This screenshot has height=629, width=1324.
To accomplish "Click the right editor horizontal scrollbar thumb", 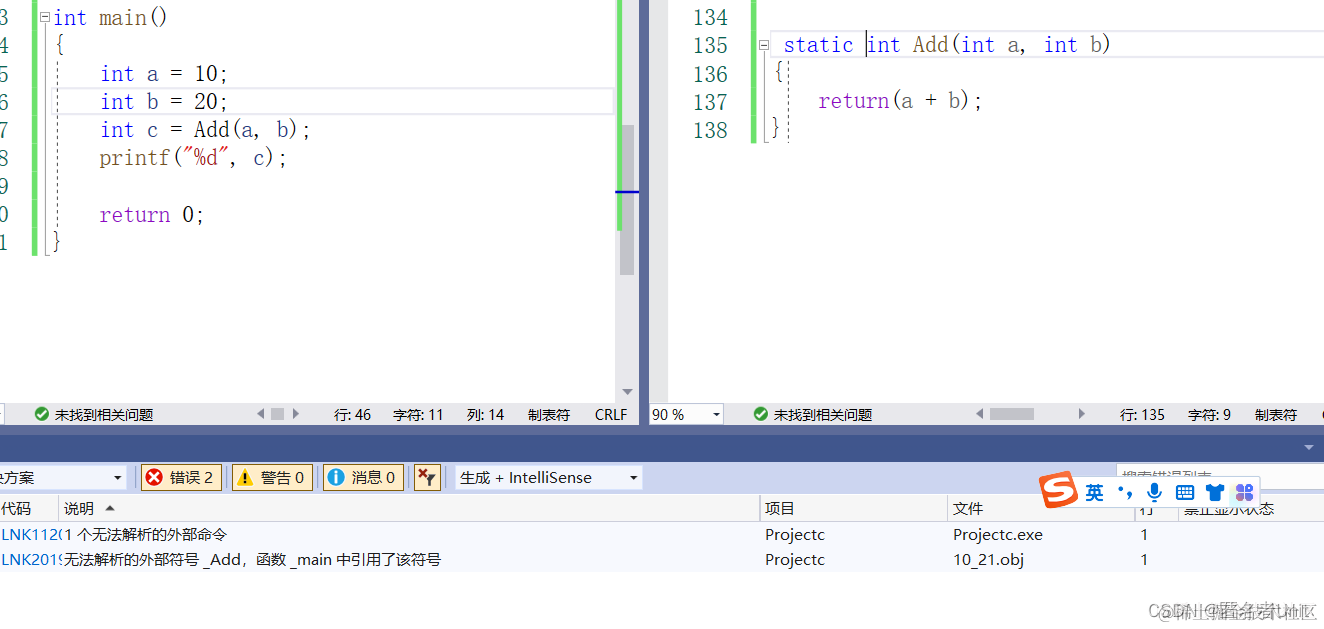I will tap(1012, 414).
